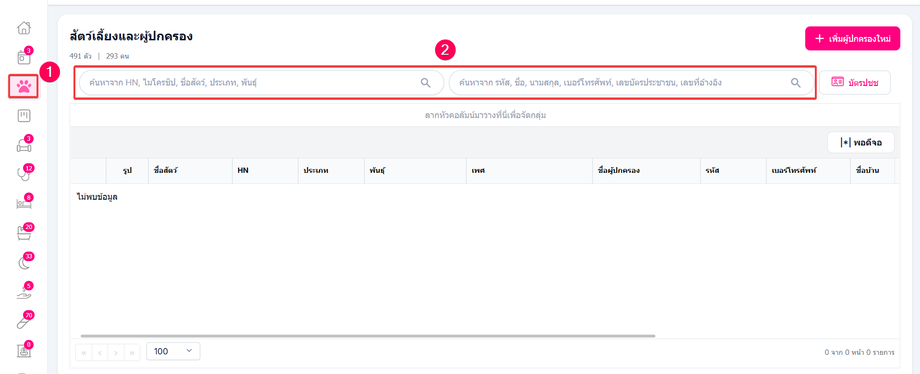Sort by รหัส column header
The width and height of the screenshot is (920, 374).
[733, 170]
